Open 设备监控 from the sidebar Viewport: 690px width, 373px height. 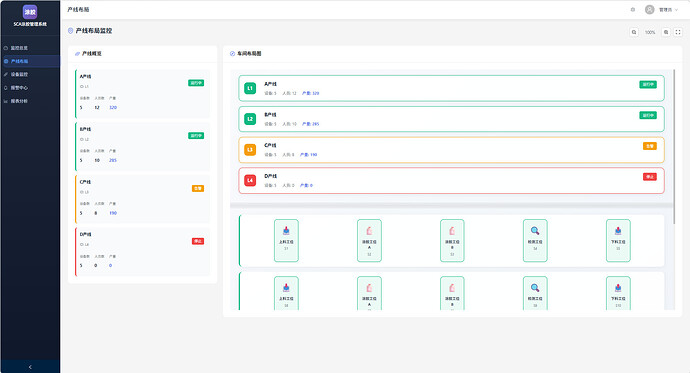[x=30, y=74]
